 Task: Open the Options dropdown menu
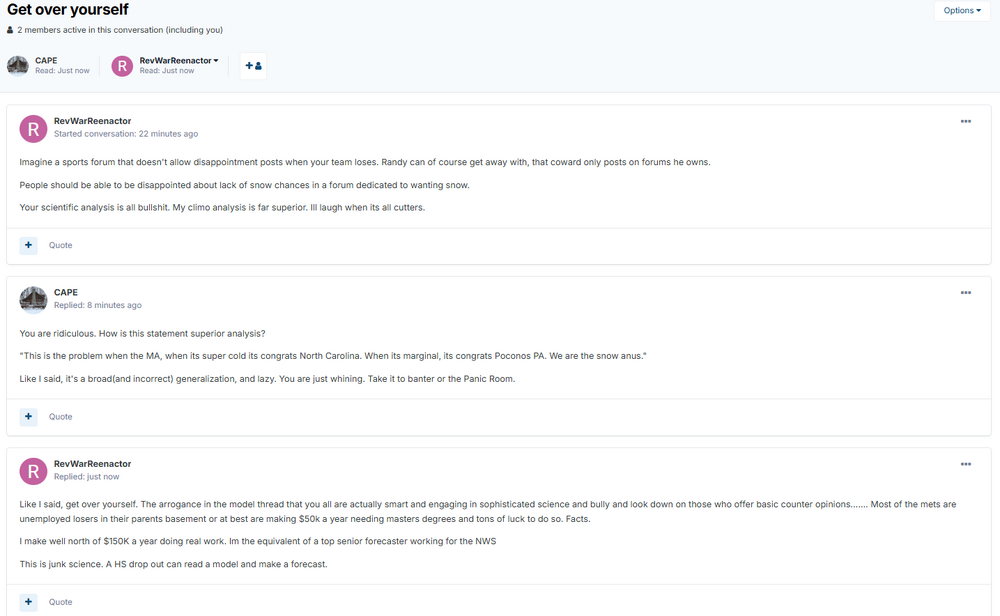point(962,11)
